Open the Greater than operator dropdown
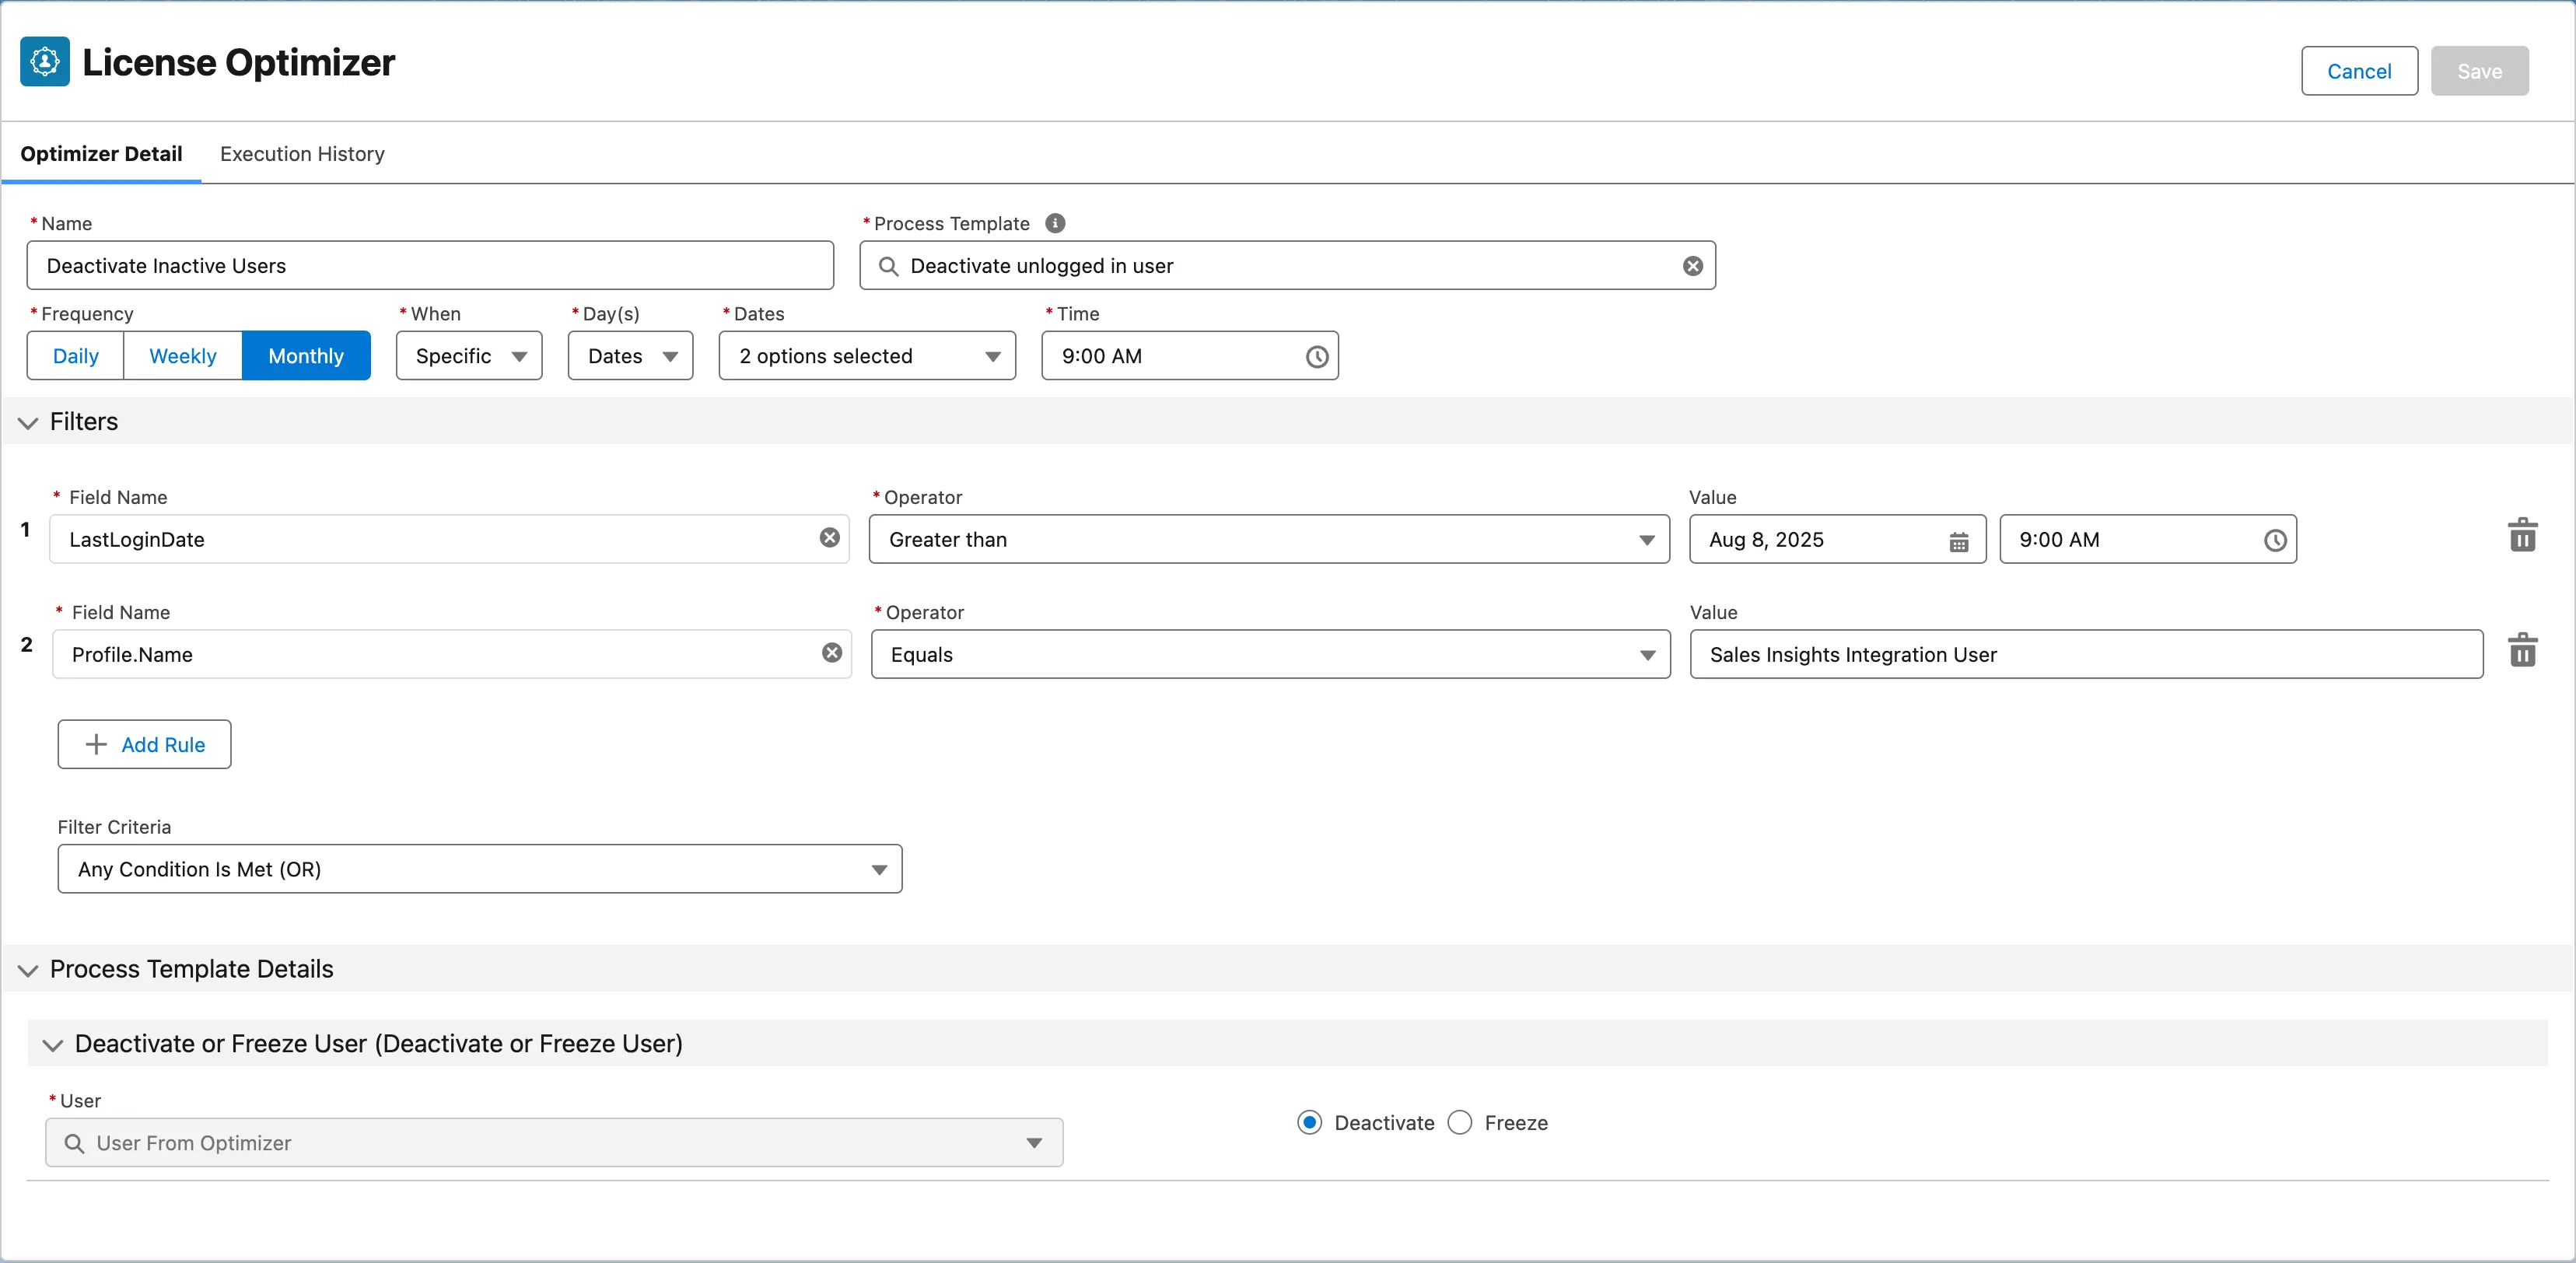Image resolution: width=2576 pixels, height=1263 pixels. [x=1268, y=540]
